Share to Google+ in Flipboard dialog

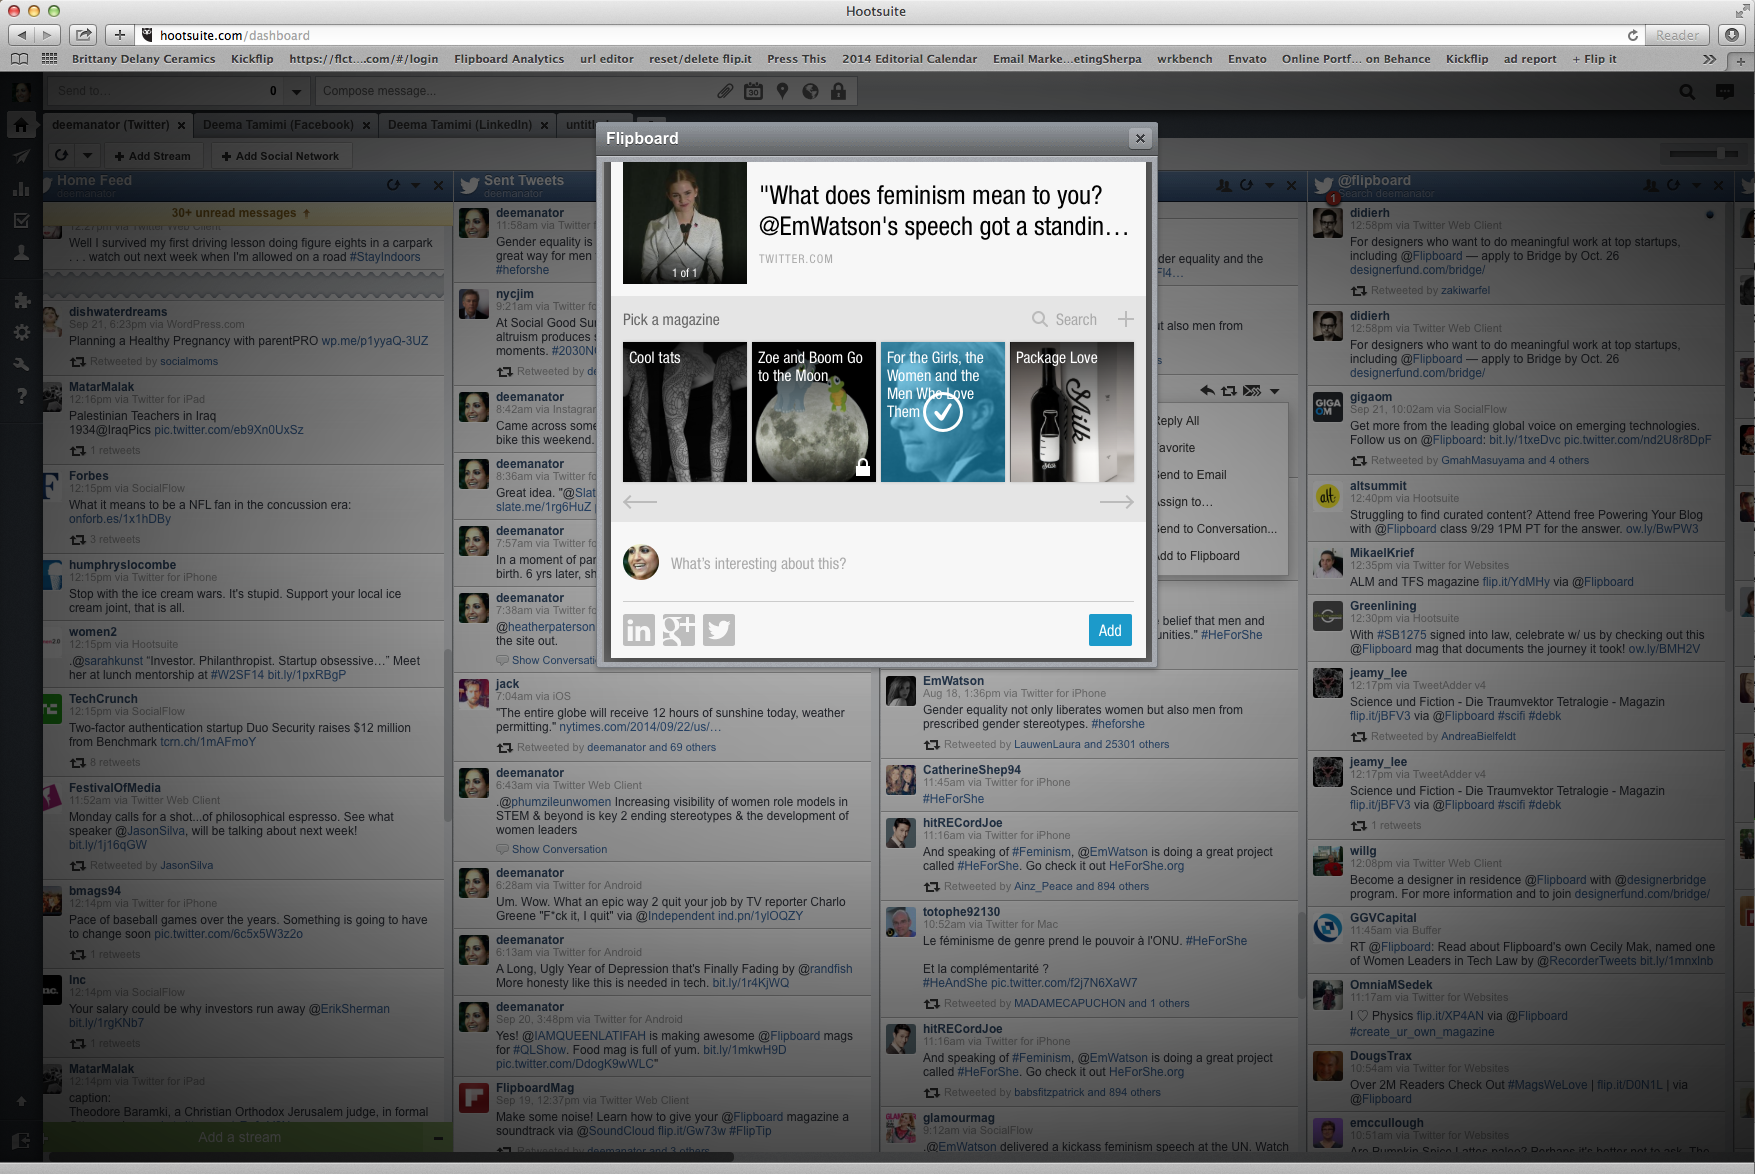click(x=678, y=630)
